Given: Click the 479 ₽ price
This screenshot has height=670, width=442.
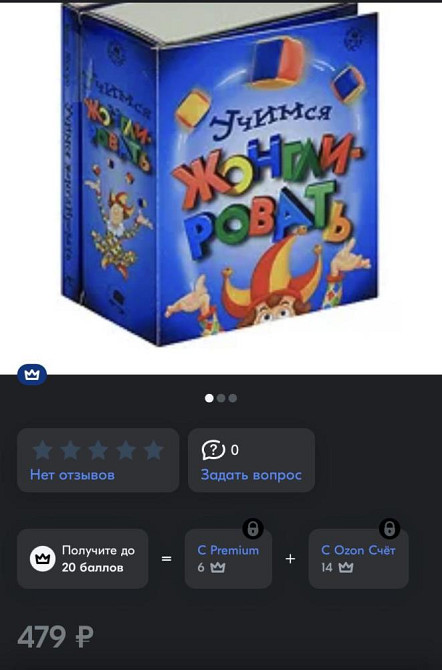Looking at the screenshot, I should 55,637.
